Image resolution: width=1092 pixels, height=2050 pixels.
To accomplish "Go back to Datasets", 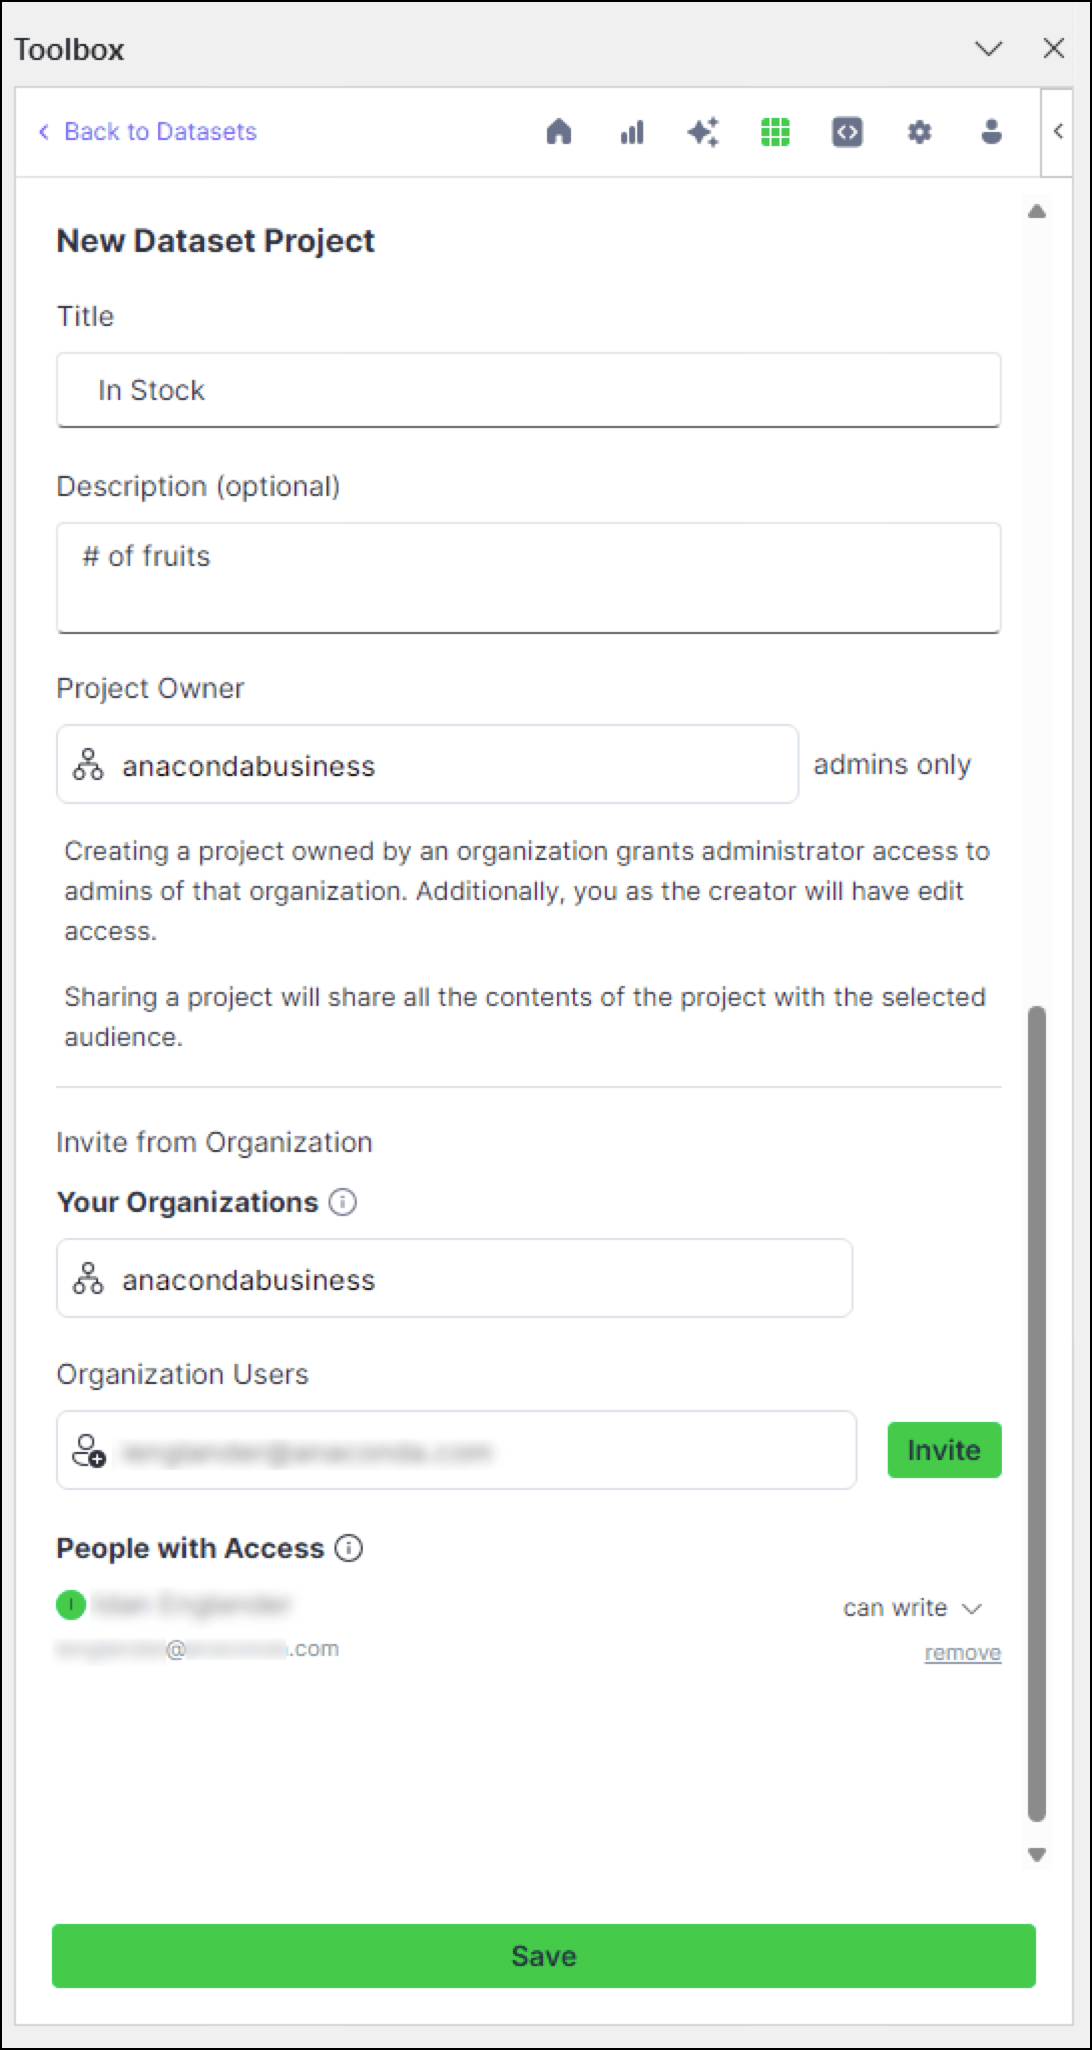I will [147, 132].
